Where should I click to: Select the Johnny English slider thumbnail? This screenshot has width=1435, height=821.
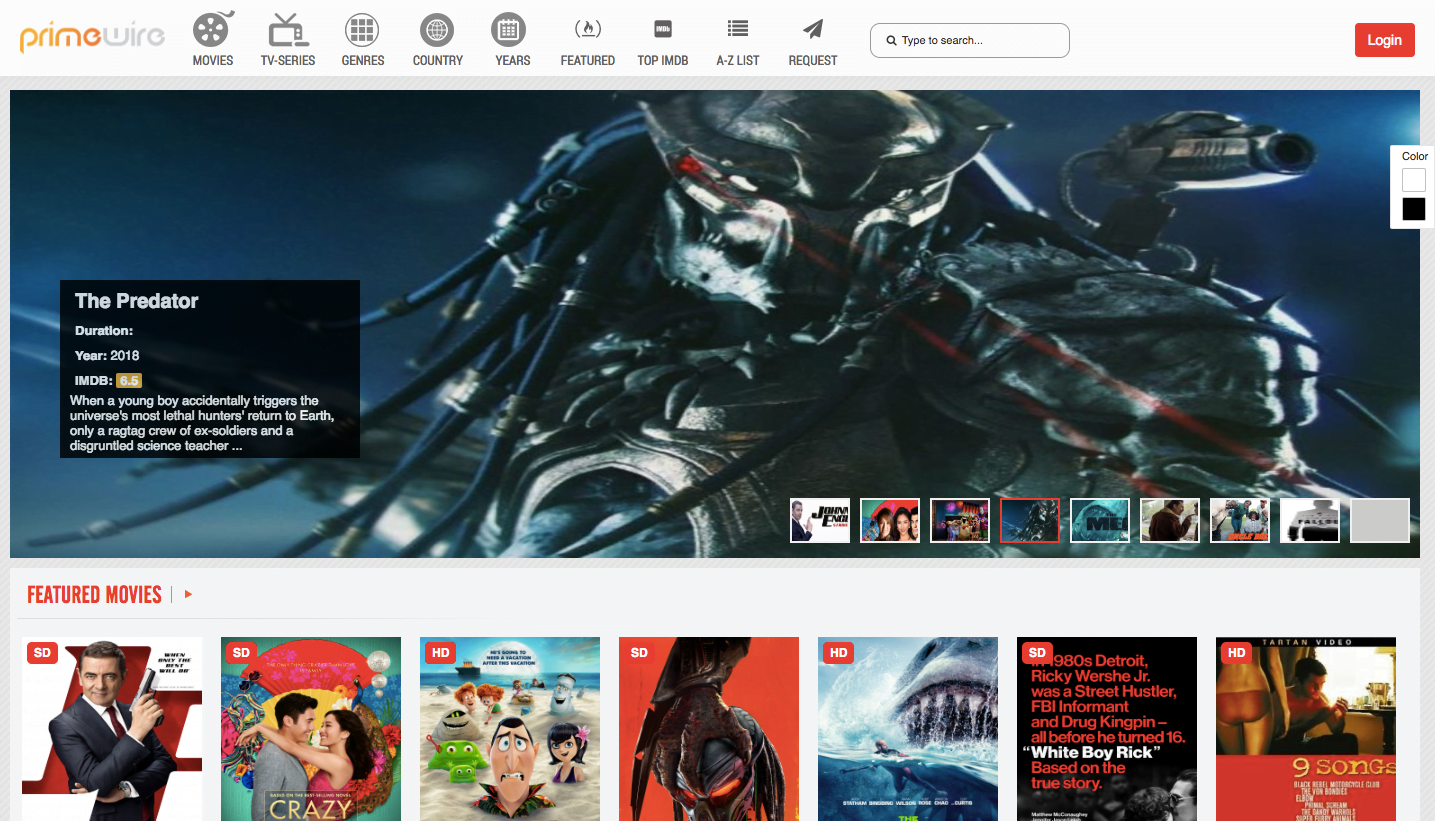coord(820,520)
